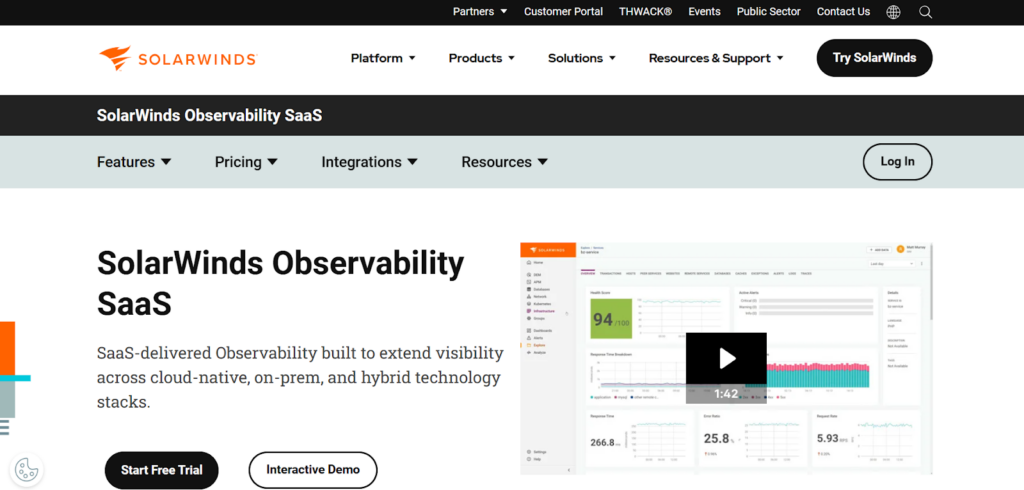Click the Try SolarWinds button

(874, 58)
